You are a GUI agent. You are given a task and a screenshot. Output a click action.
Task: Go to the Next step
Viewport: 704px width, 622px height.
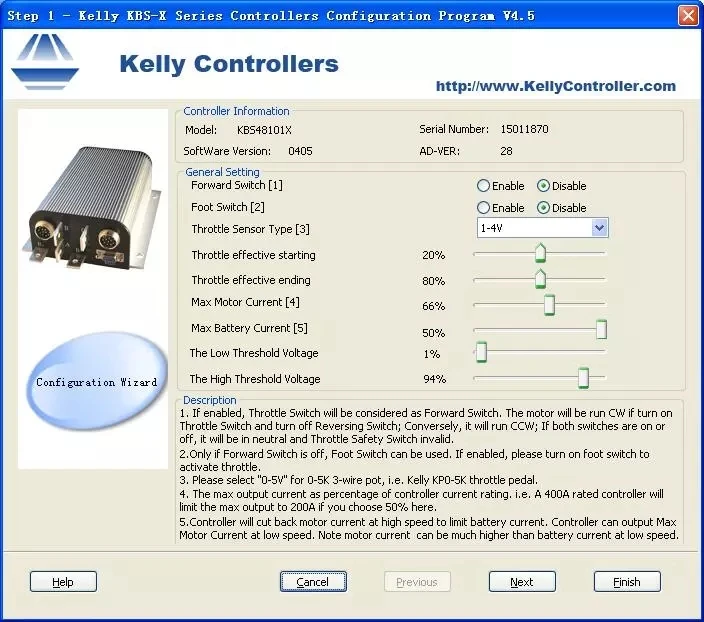[522, 582]
